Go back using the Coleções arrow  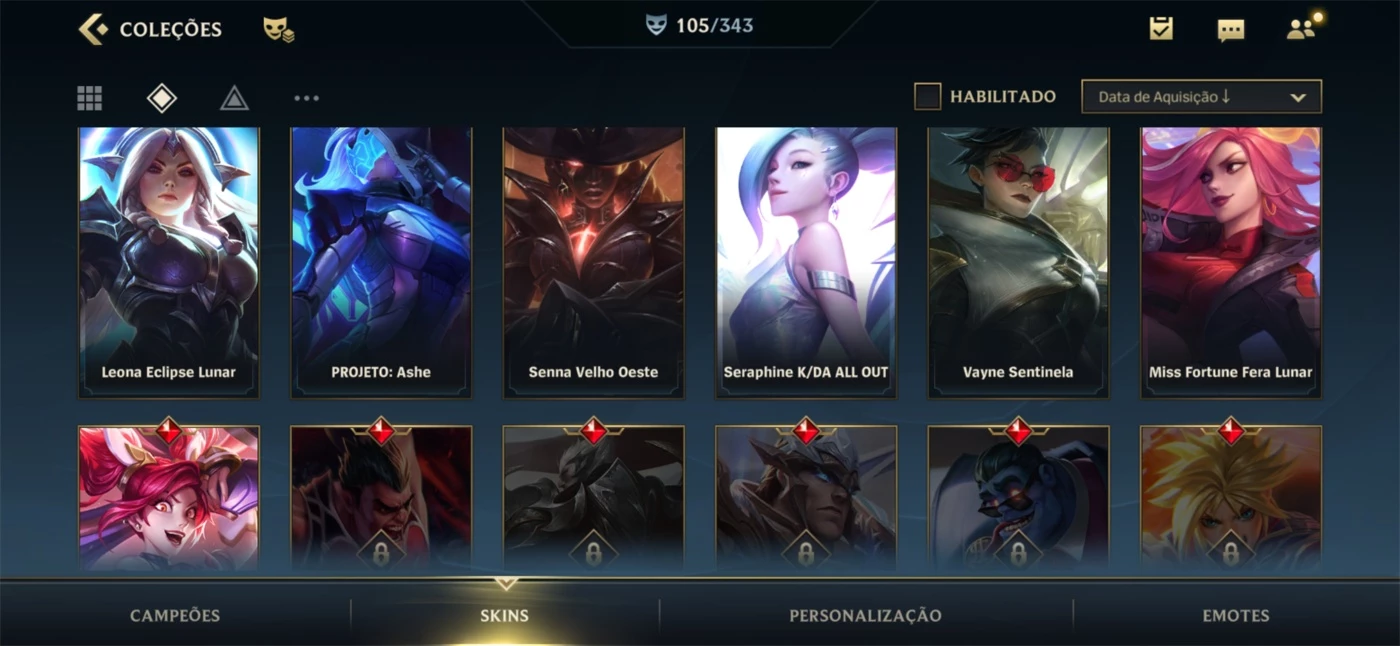click(x=93, y=29)
